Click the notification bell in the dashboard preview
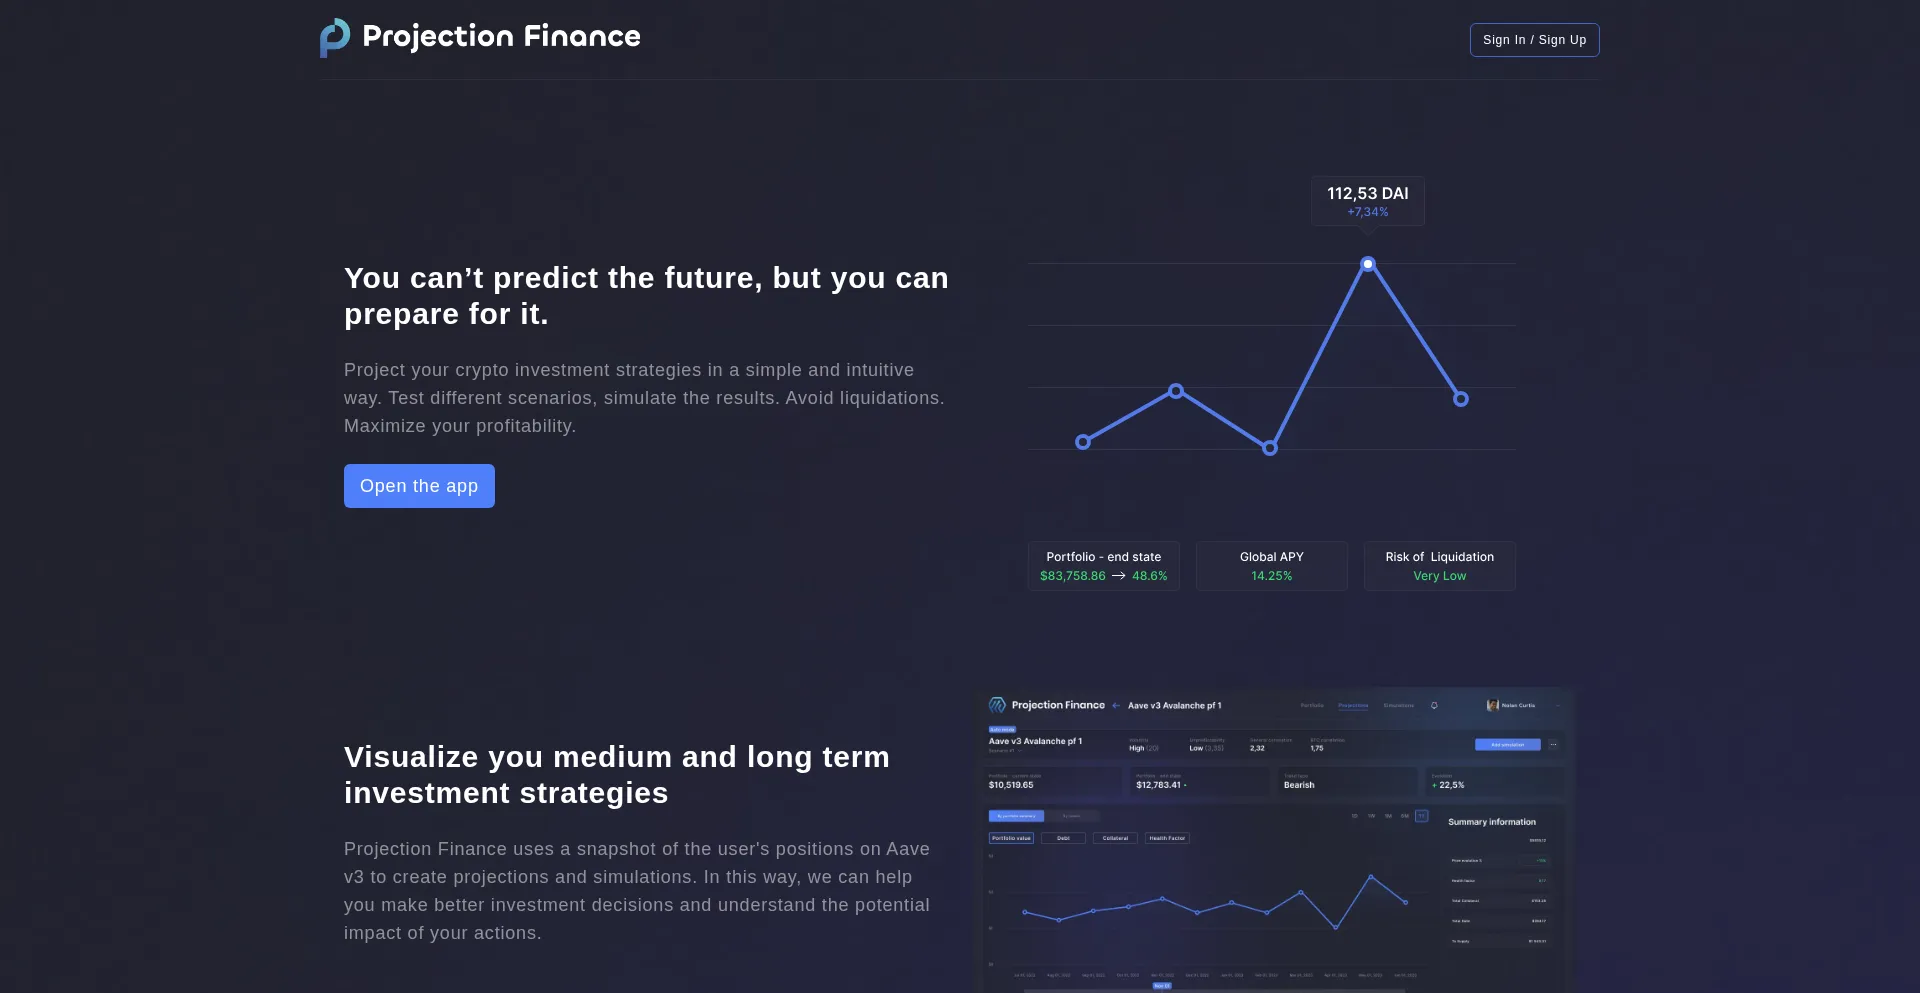Viewport: 1920px width, 993px height. [1434, 706]
